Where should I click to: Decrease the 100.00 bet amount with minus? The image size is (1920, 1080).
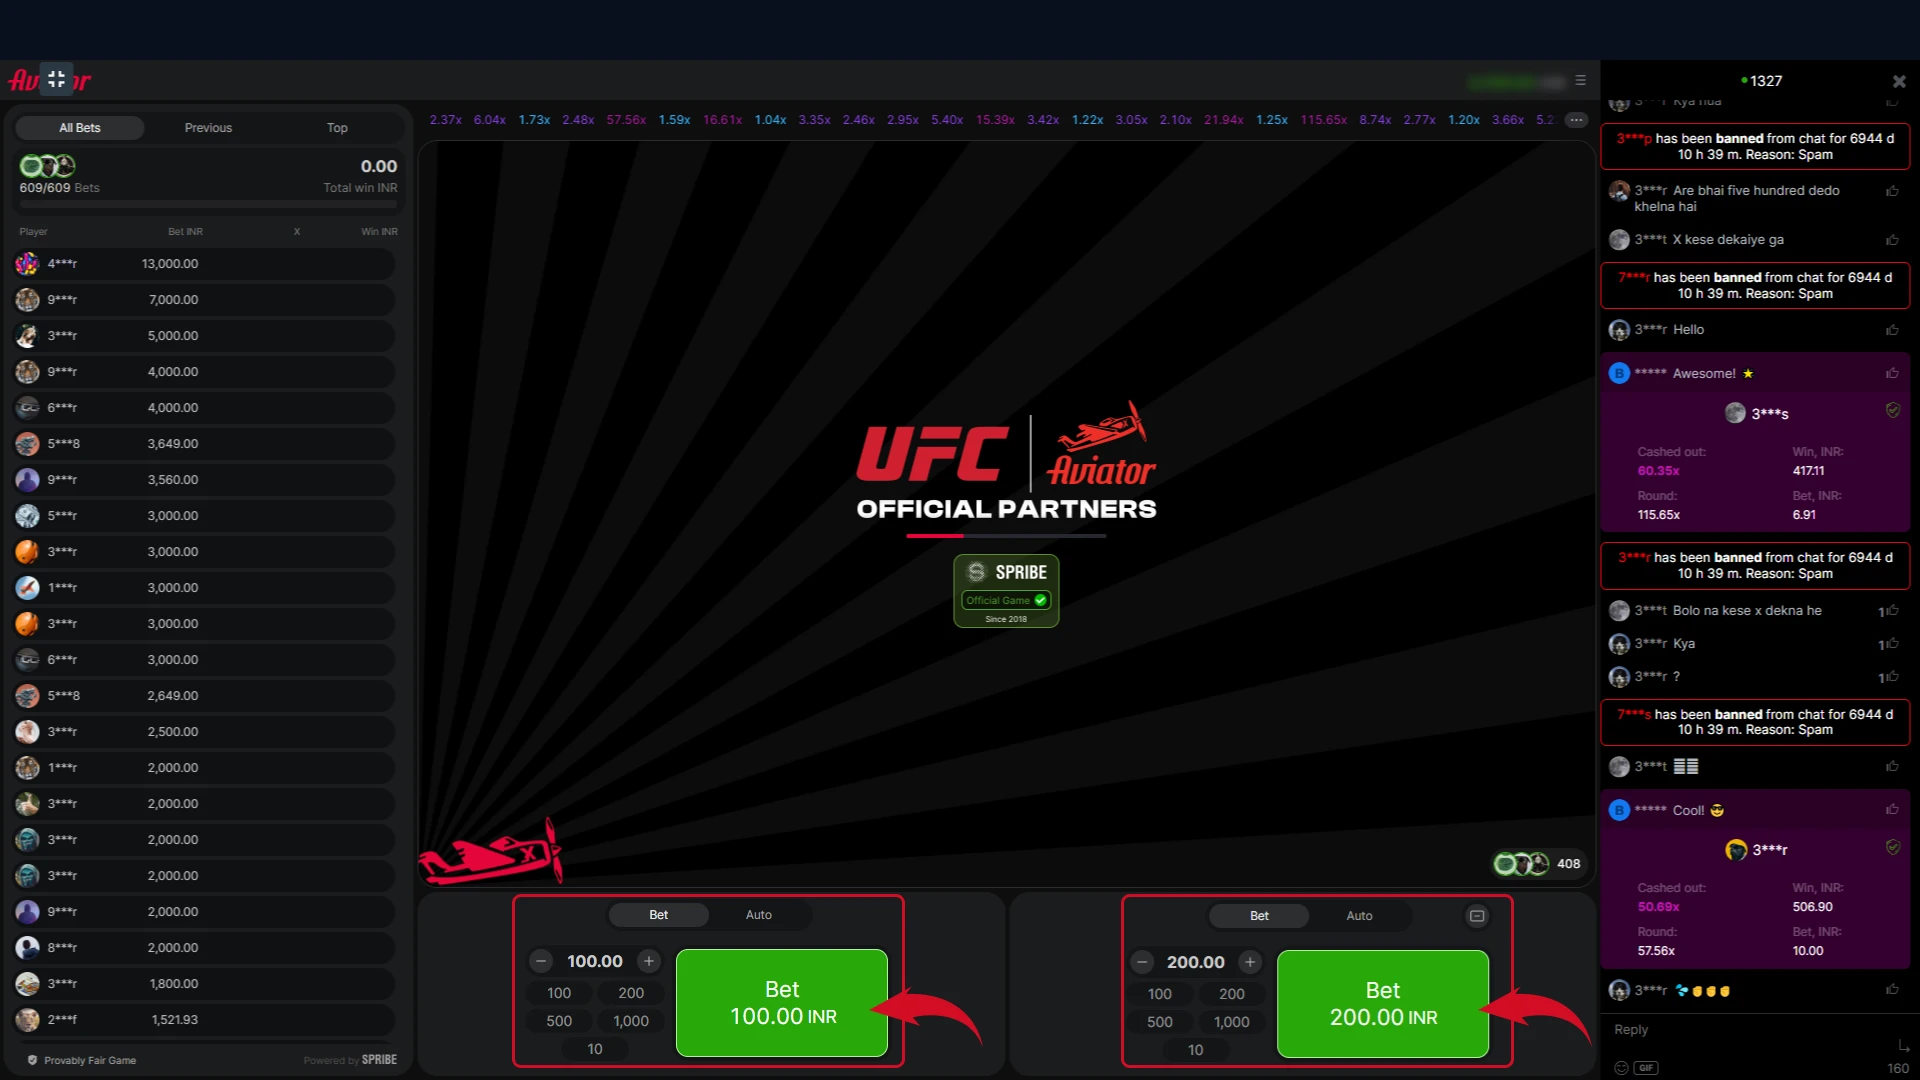tap(541, 960)
